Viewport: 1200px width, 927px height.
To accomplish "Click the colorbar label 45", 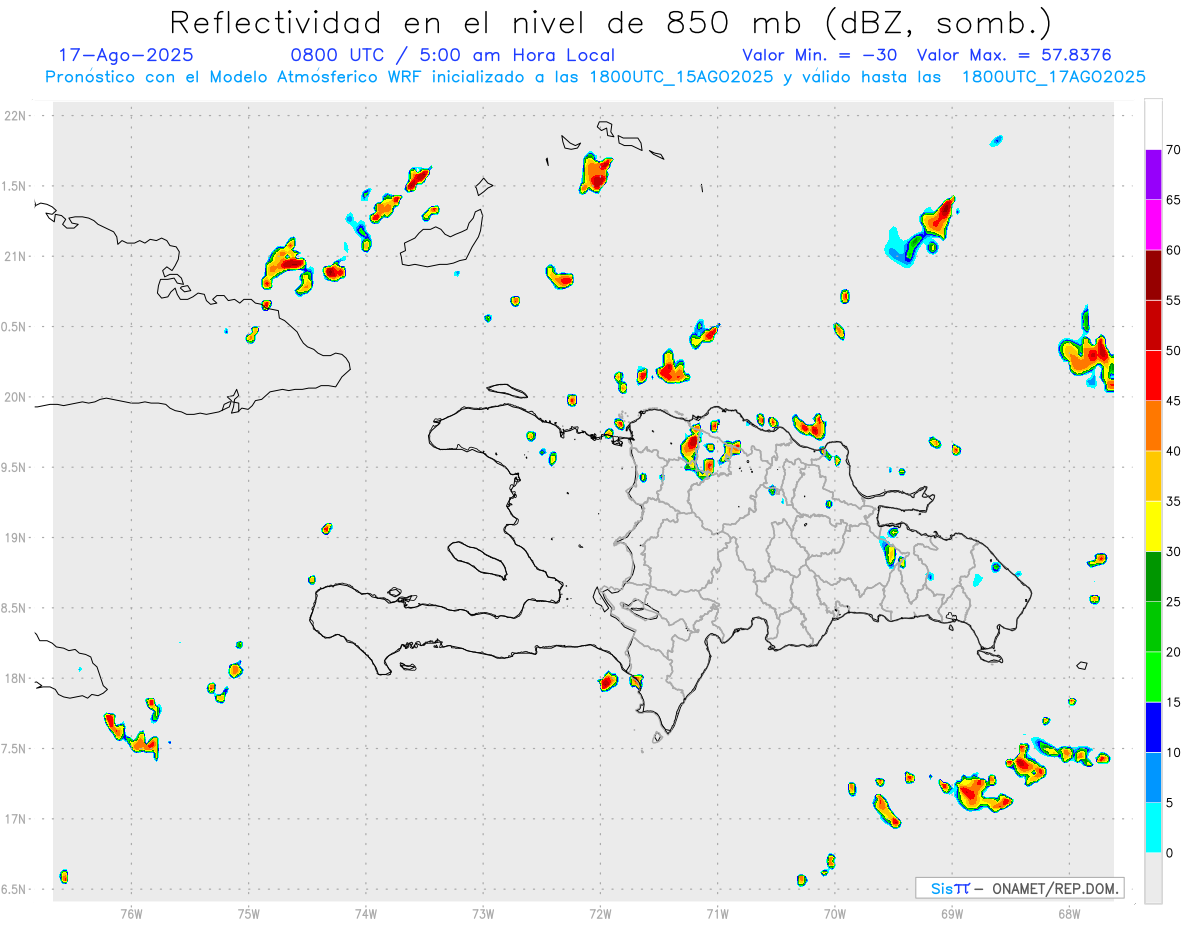I will pyautogui.click(x=1173, y=401).
